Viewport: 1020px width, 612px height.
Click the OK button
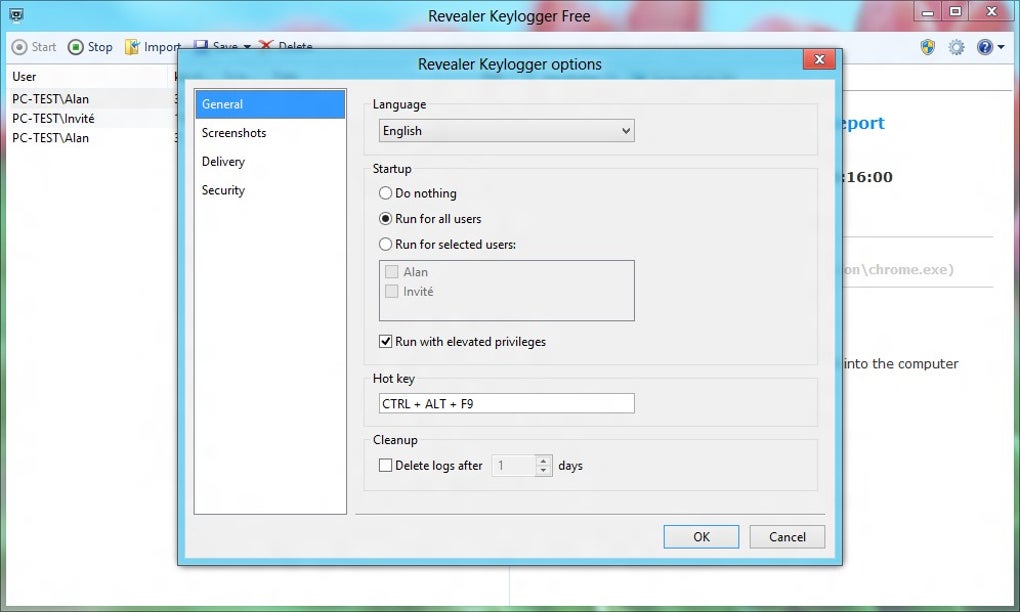tap(701, 537)
